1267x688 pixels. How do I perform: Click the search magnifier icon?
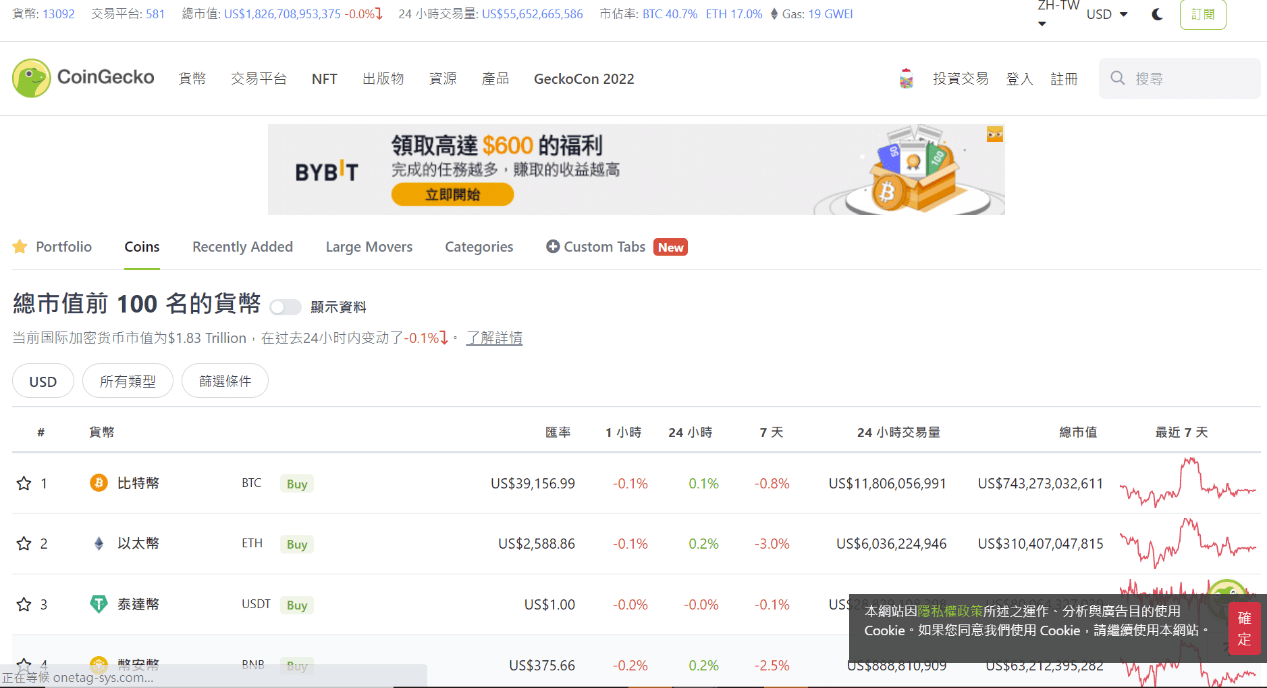coord(1118,77)
